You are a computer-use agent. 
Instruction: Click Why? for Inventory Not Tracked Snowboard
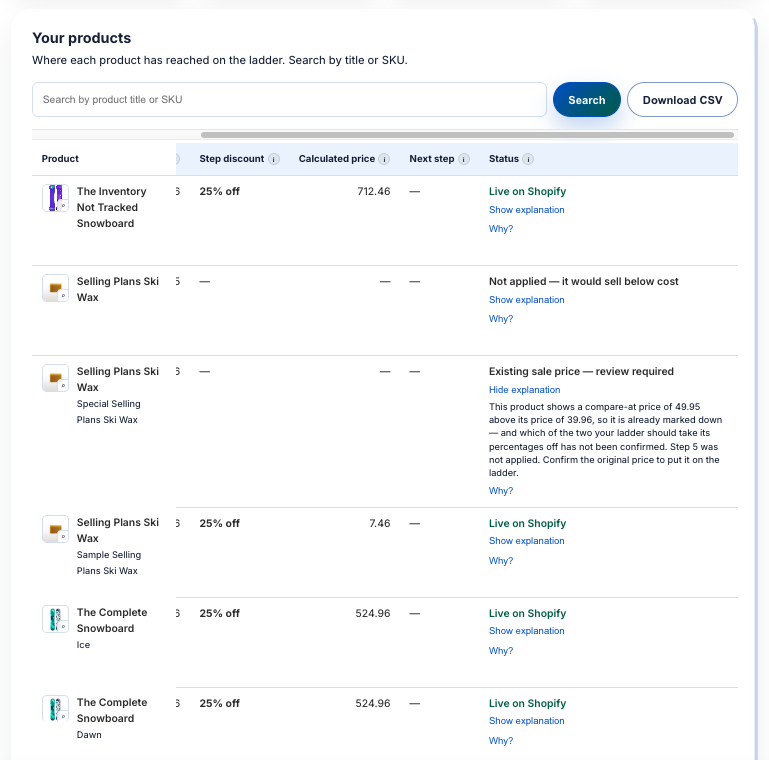501,229
